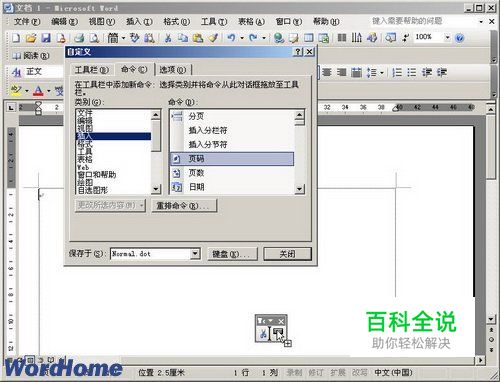Click category list scroll down arrow
The image size is (500, 382).
click(x=156, y=189)
